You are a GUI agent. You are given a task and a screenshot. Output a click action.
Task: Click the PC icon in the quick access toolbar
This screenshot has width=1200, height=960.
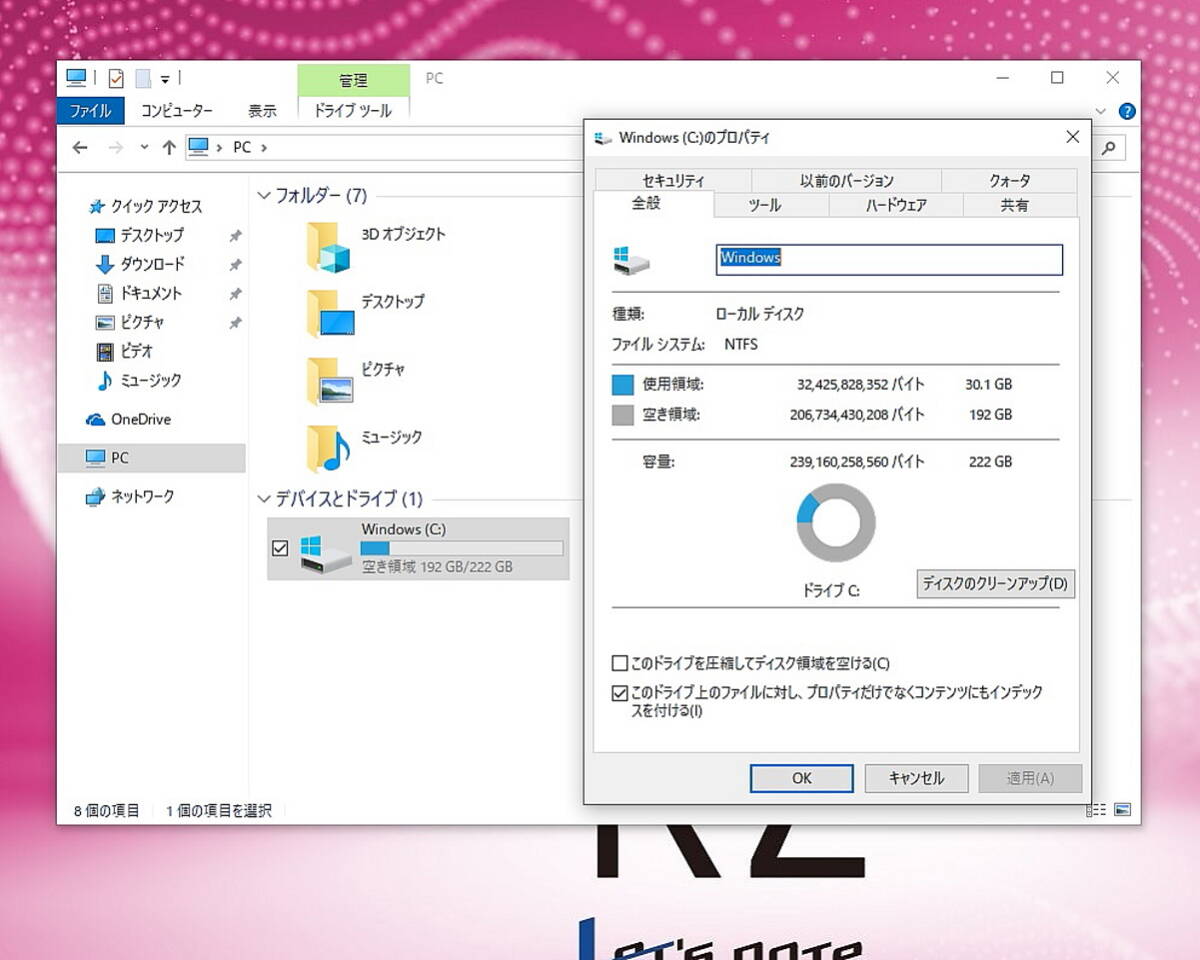[x=76, y=78]
